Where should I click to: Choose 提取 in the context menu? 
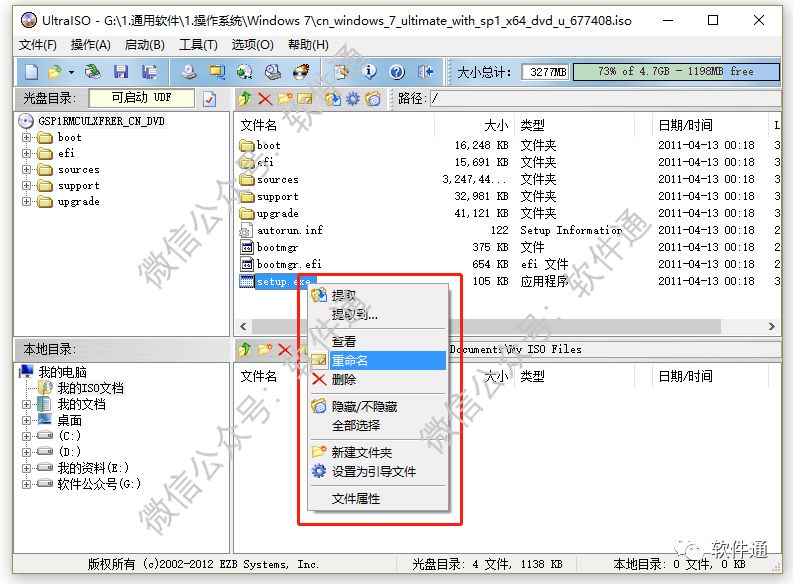click(378, 295)
